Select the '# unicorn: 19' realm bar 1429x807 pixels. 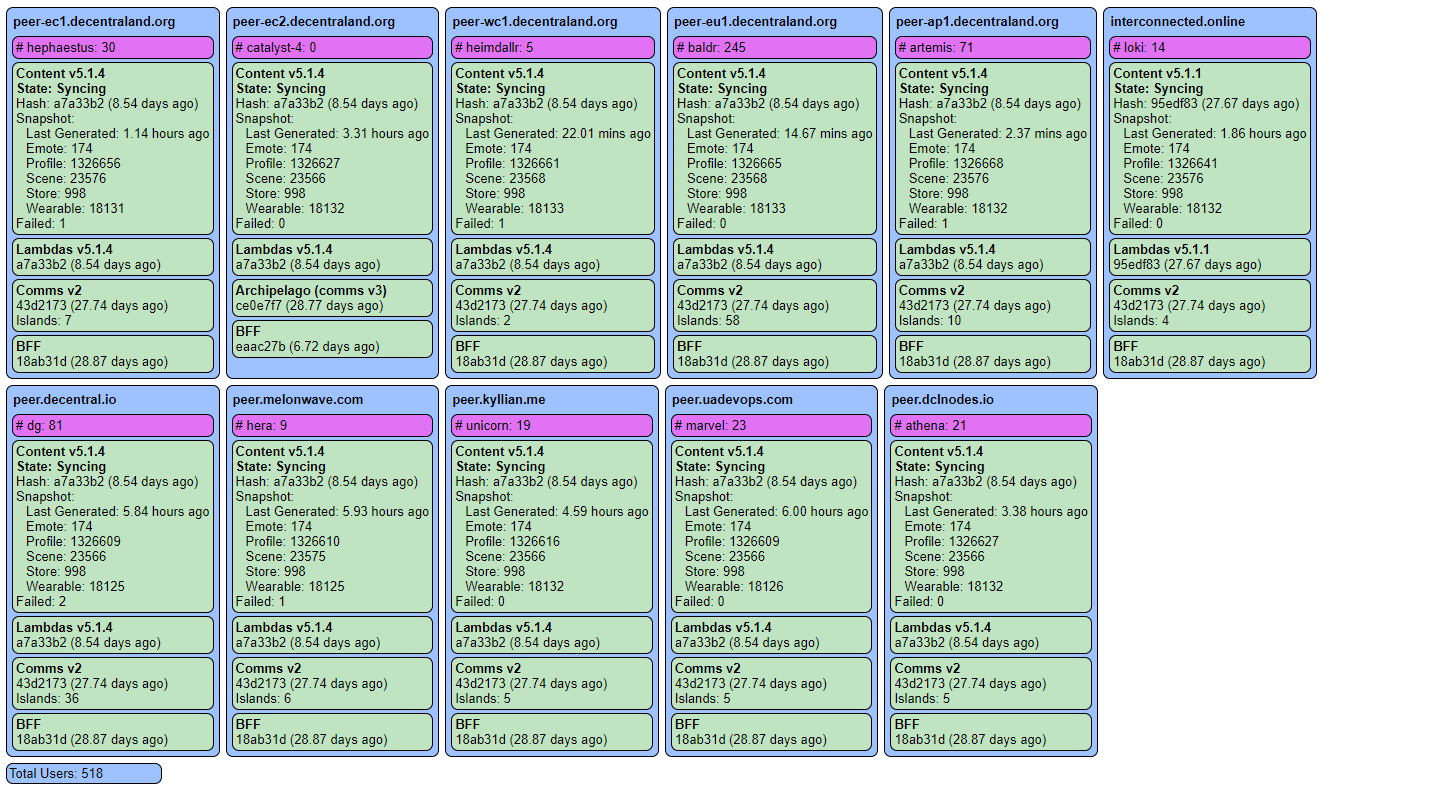click(x=553, y=425)
